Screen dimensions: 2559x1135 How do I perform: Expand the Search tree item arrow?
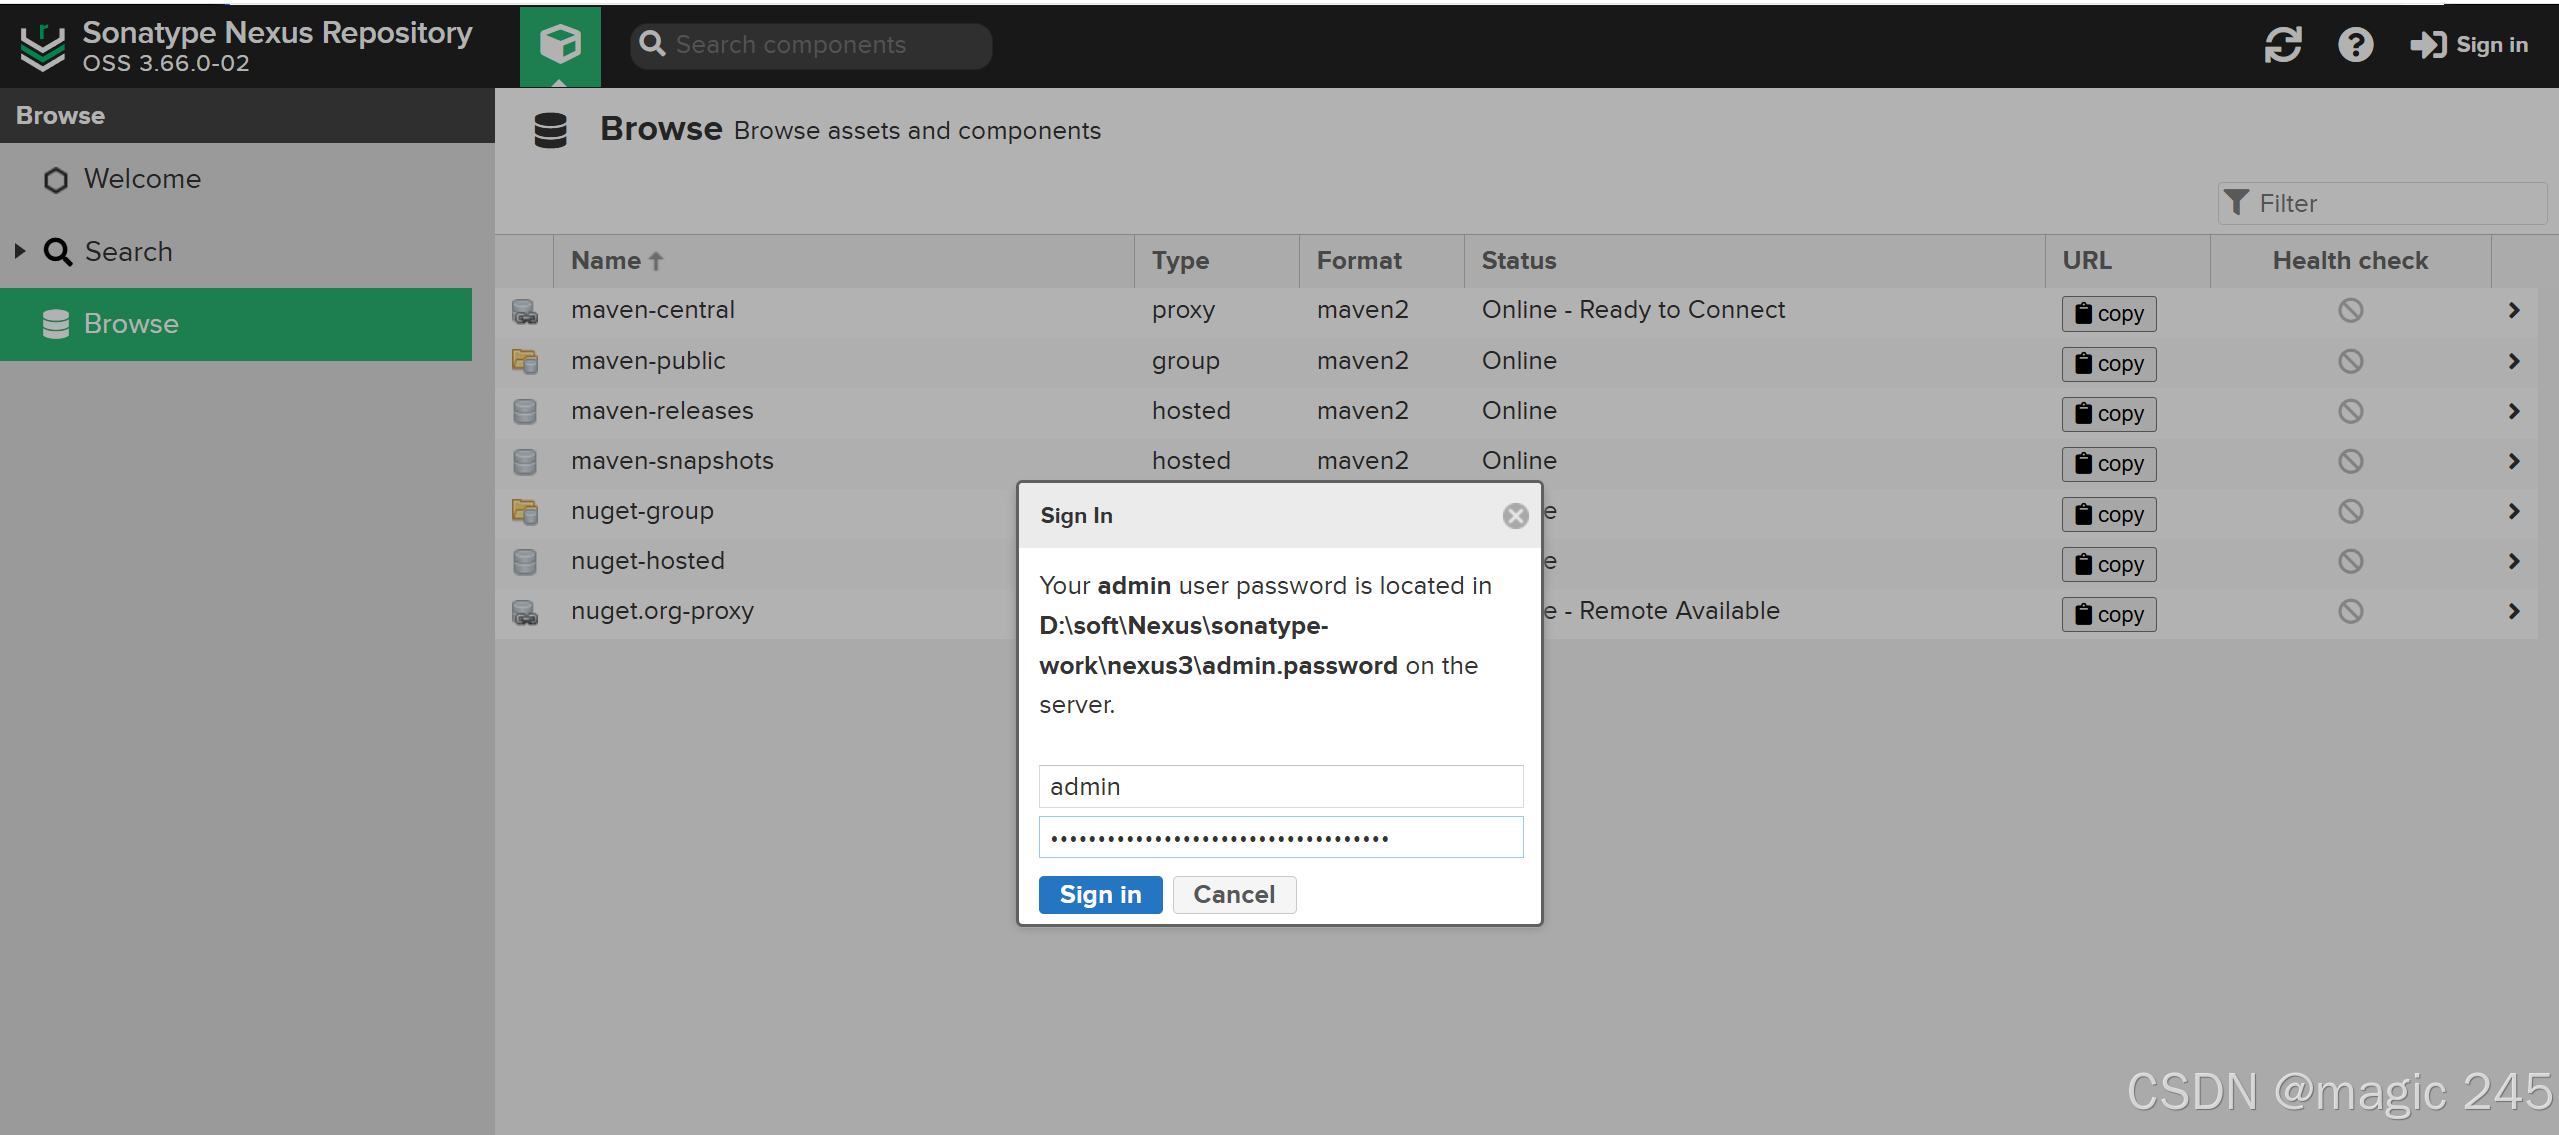(20, 251)
